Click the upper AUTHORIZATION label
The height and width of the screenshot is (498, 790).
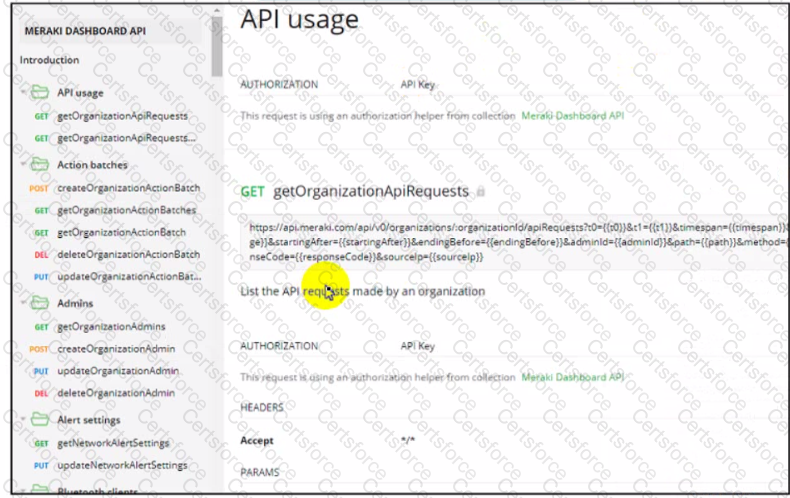click(279, 84)
